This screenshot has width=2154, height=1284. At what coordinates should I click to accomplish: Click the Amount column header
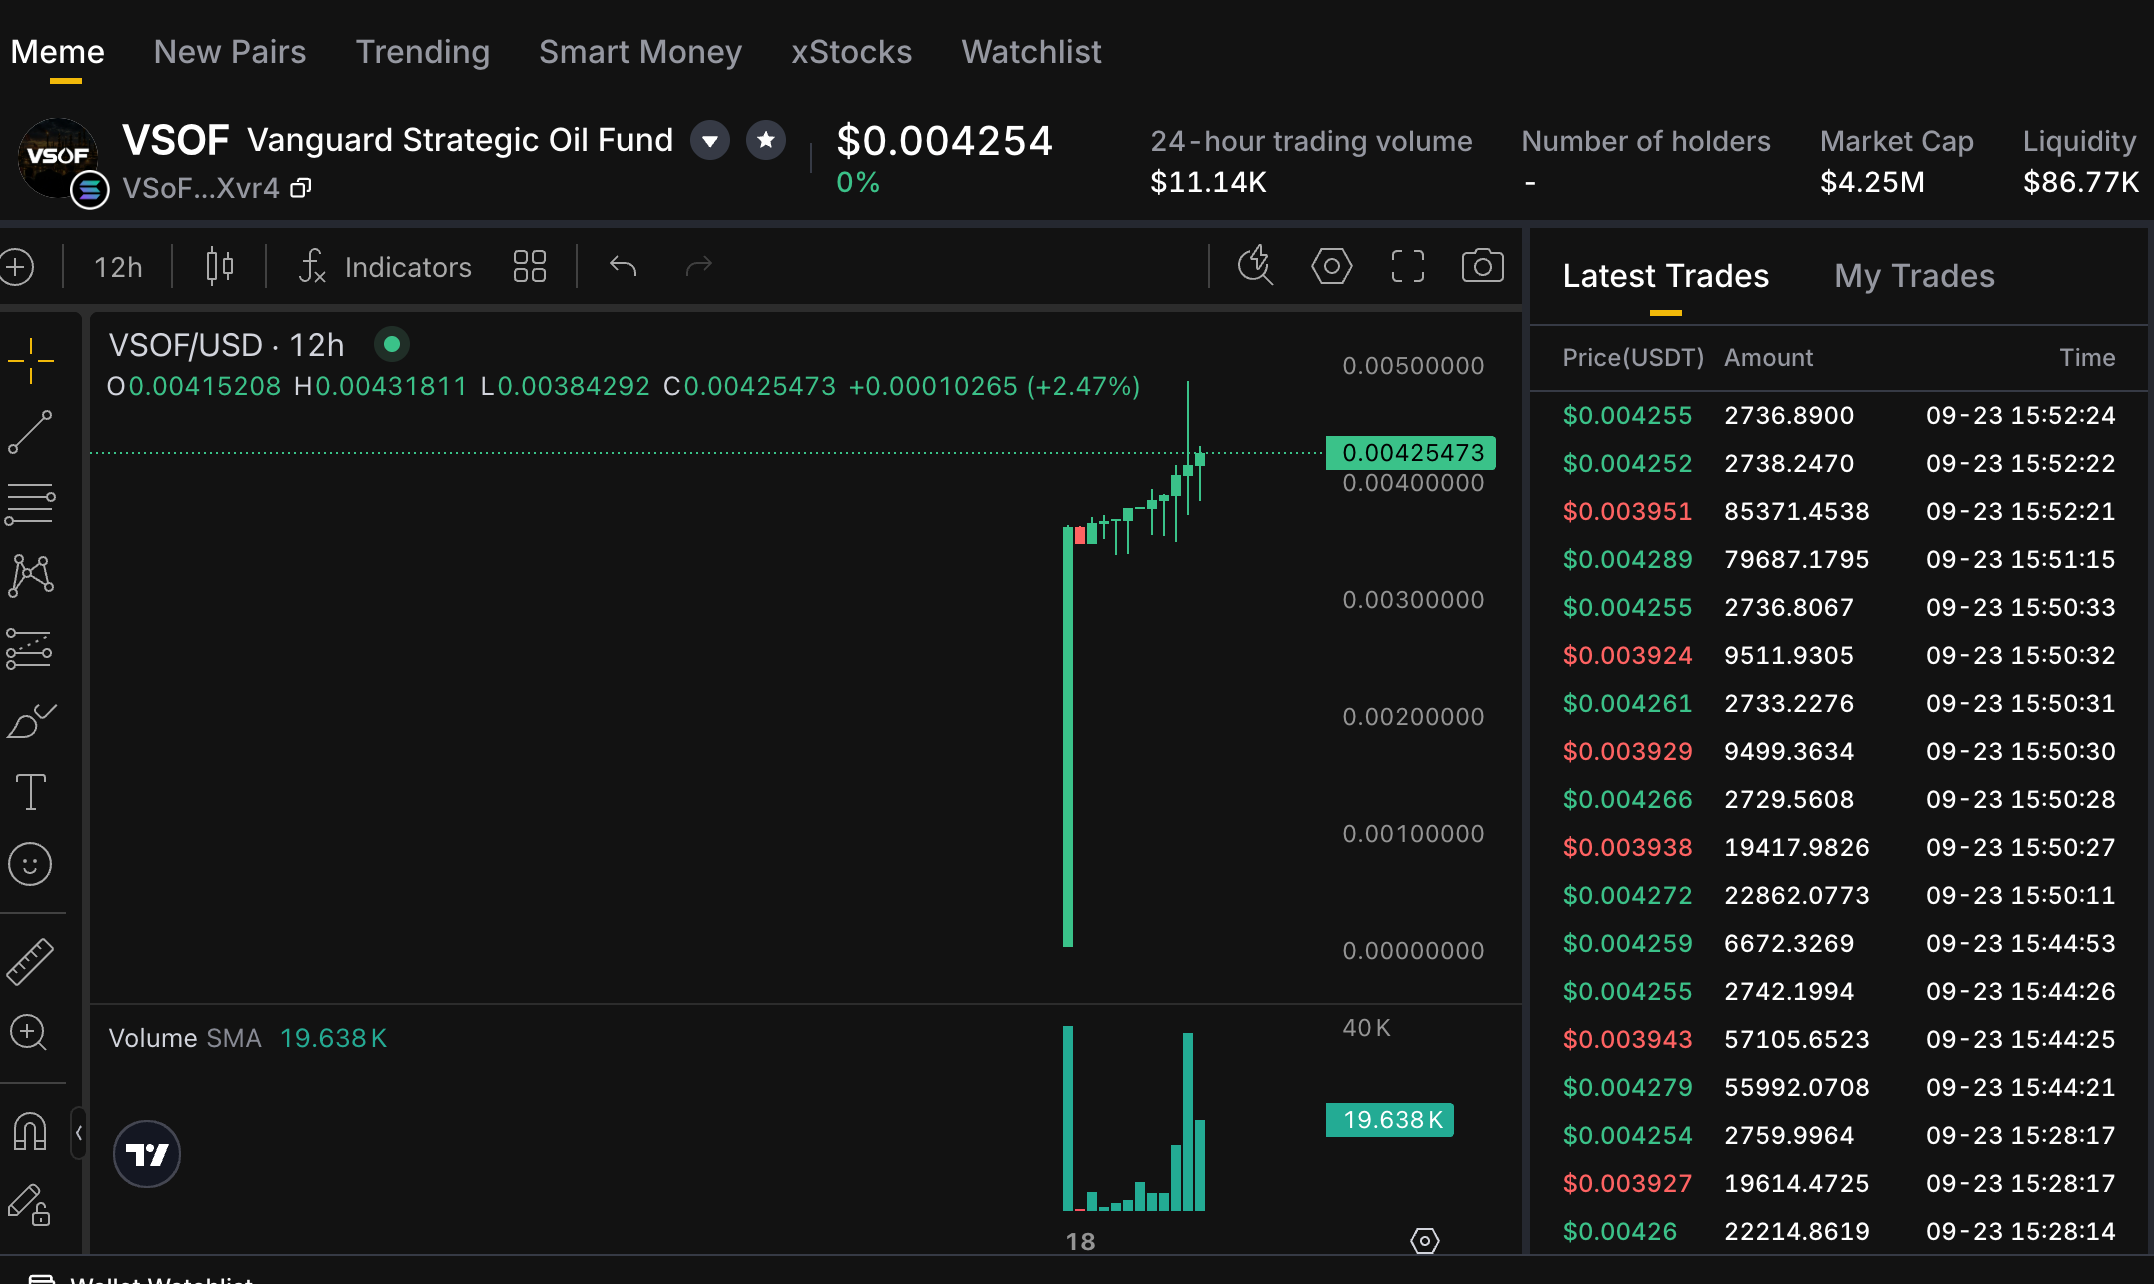tap(1768, 358)
